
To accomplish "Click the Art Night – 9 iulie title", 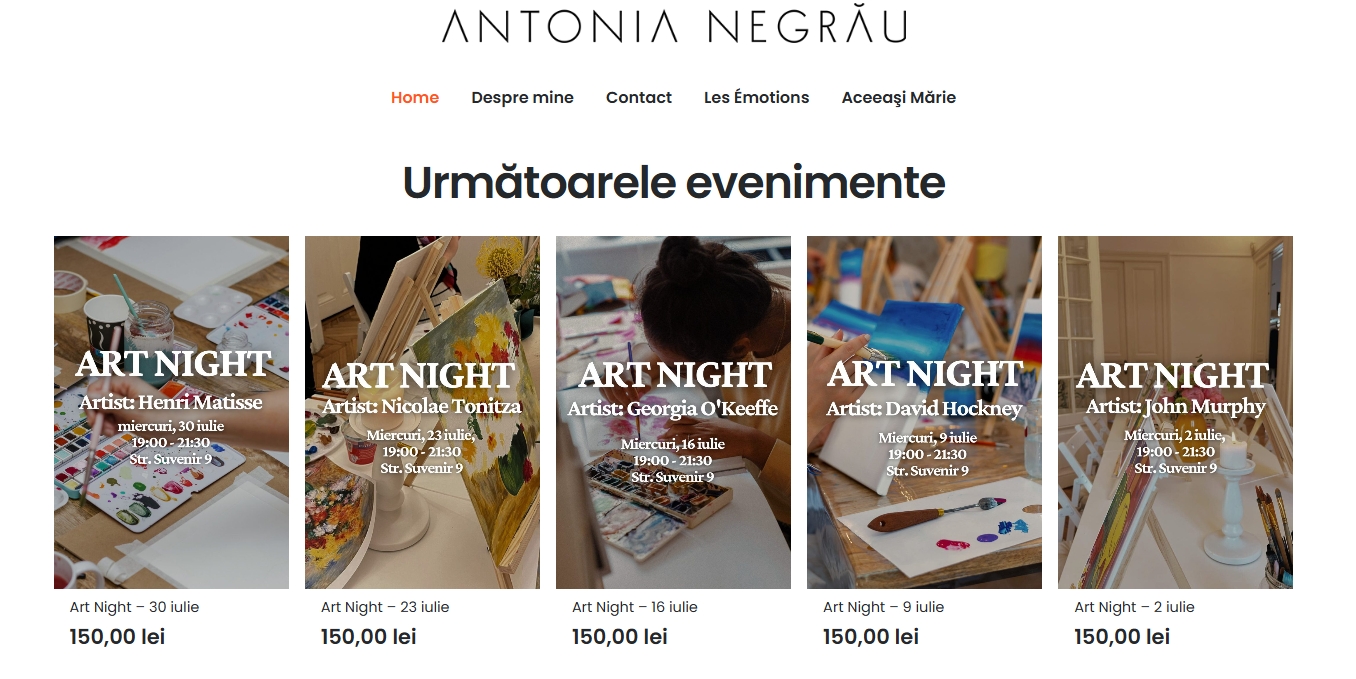I will 883,607.
